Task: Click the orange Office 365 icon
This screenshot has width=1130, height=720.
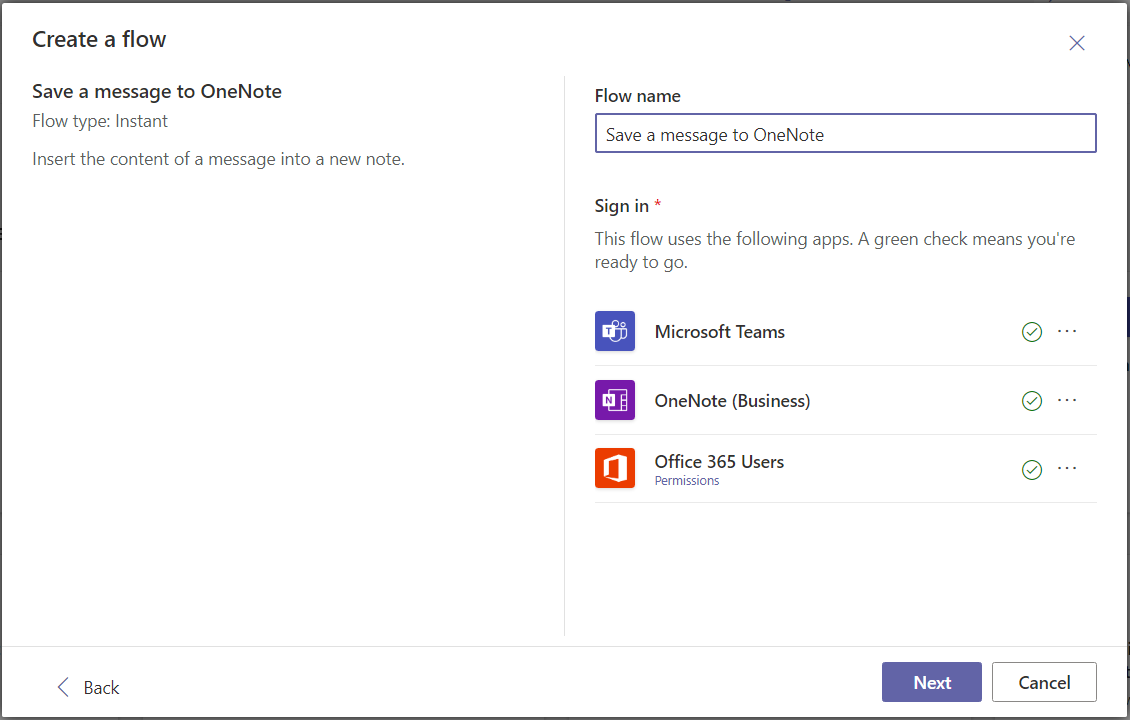Action: [614, 468]
